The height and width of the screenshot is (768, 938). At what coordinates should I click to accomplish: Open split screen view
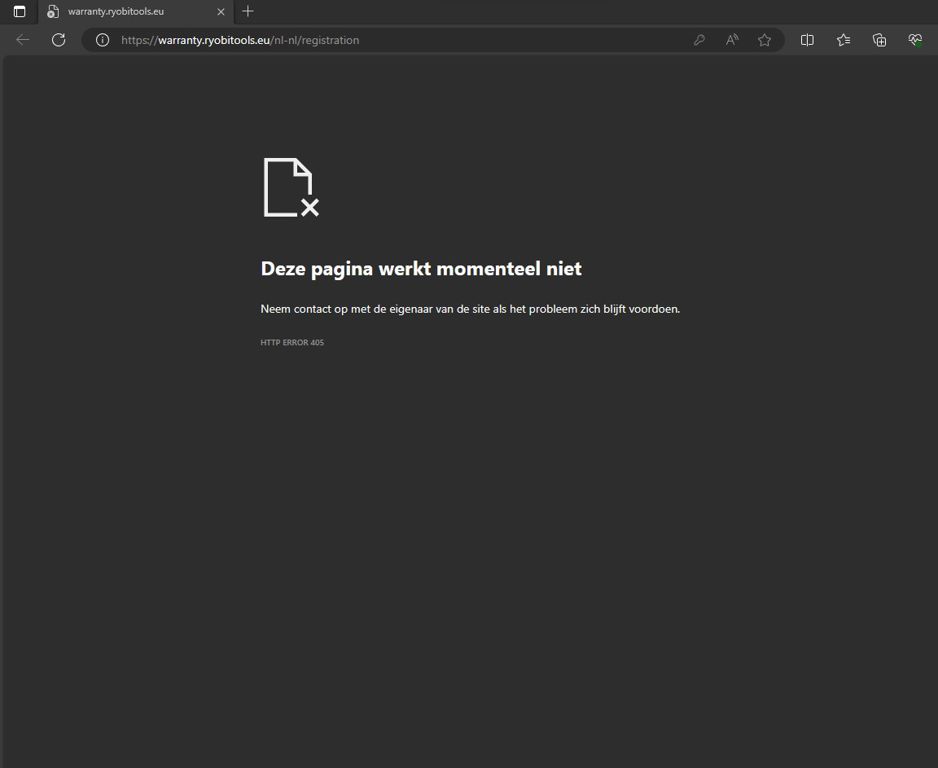(x=807, y=40)
